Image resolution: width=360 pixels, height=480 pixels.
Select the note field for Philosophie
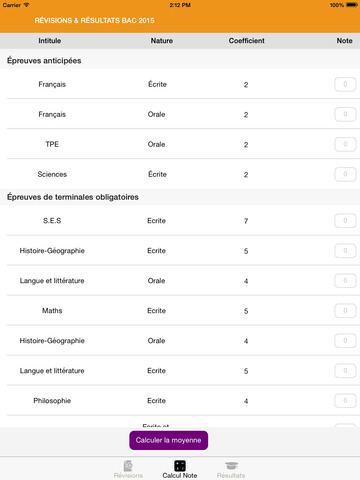(345, 401)
